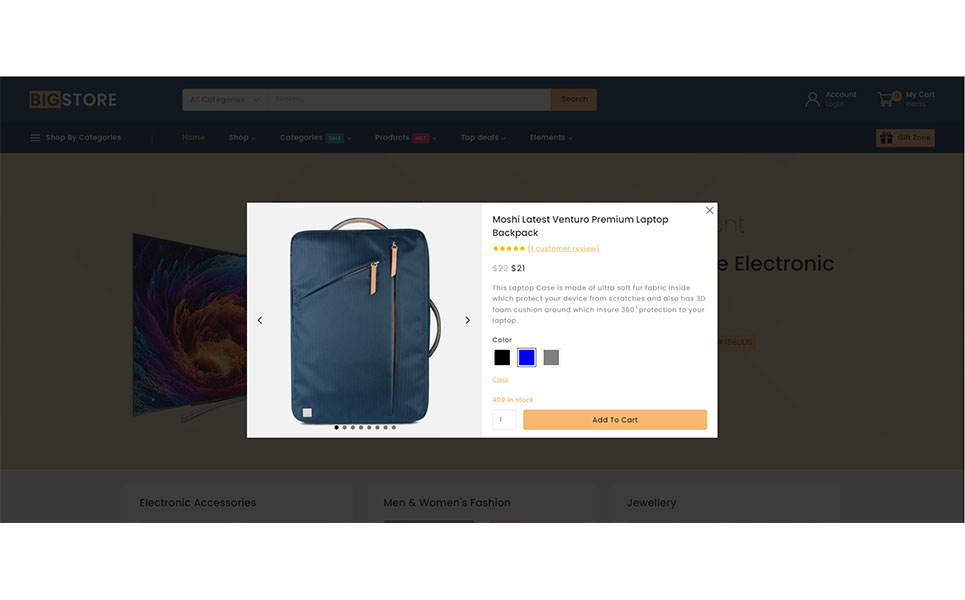This screenshot has width=965, height=600.
Task: Add the backpack to cart
Action: pos(615,420)
